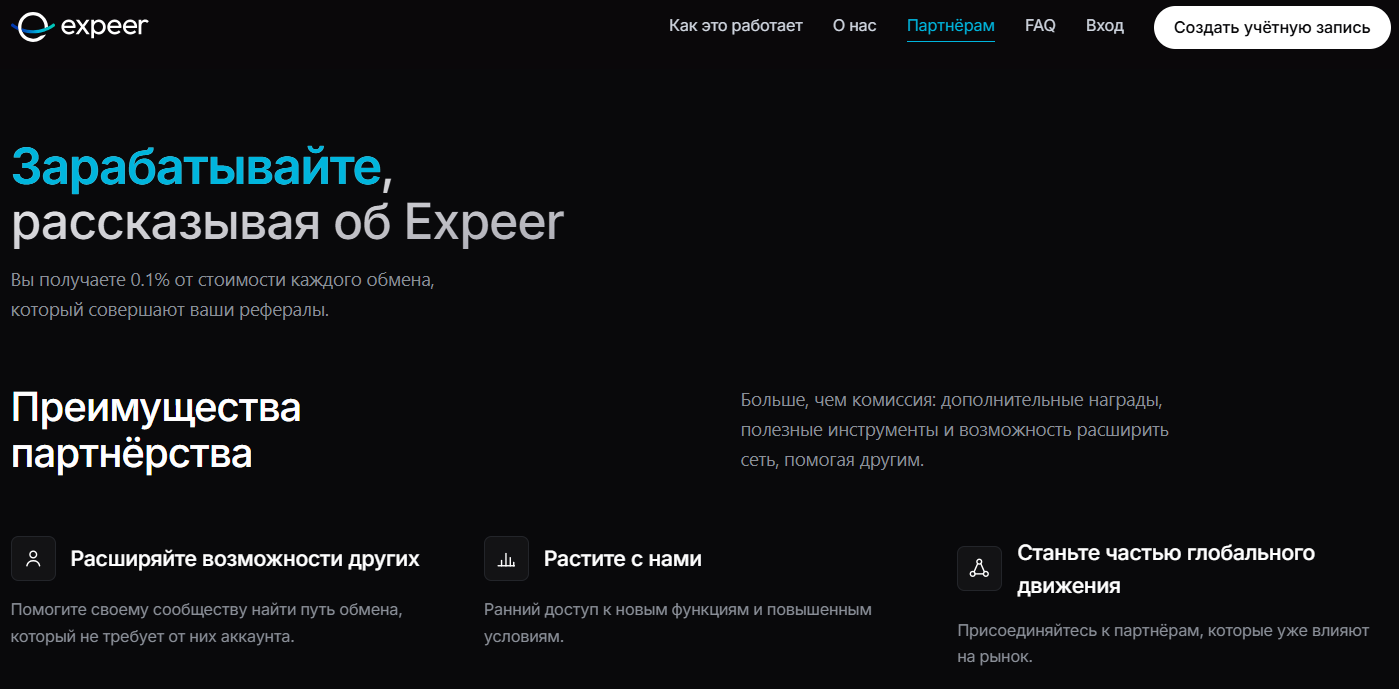The width and height of the screenshot is (1399, 689).
Task: Click the Станьте частью глобального движения title
Action: click(x=1166, y=569)
